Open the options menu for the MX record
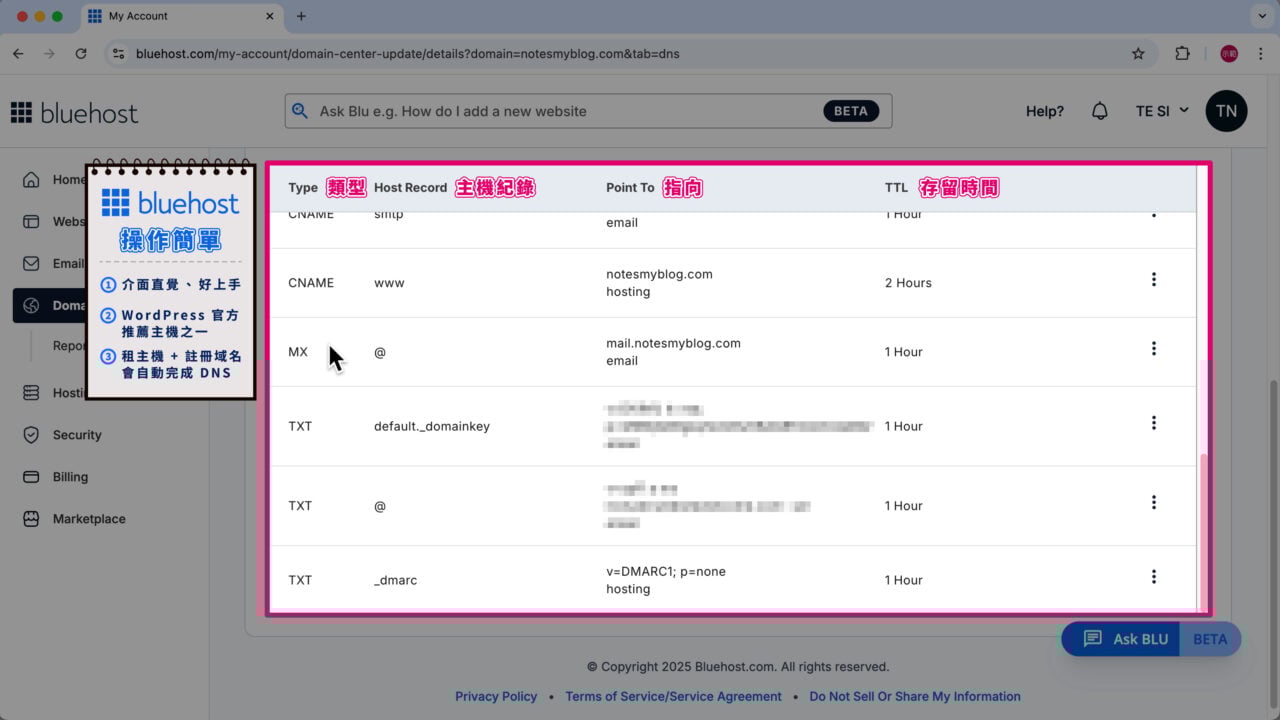 coord(1154,348)
